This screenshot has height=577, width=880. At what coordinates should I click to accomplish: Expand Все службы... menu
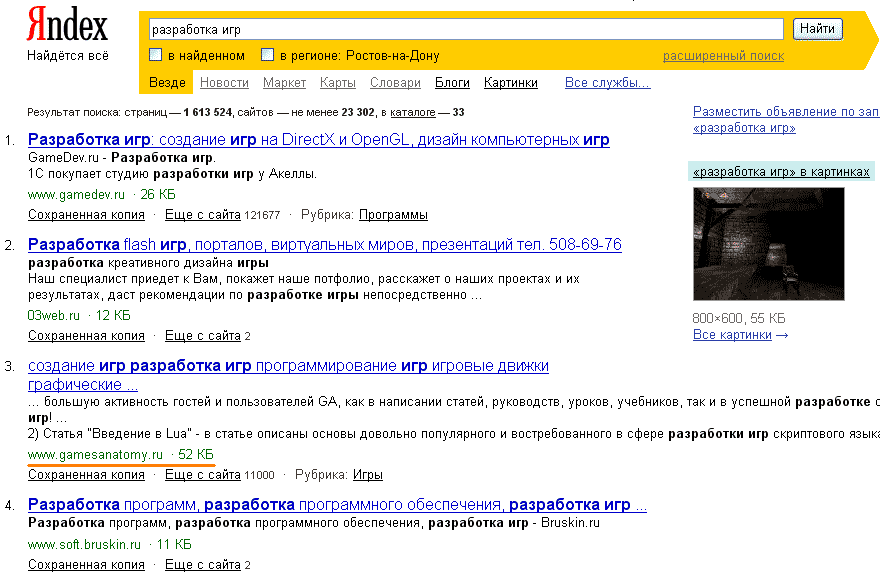pyautogui.click(x=608, y=83)
